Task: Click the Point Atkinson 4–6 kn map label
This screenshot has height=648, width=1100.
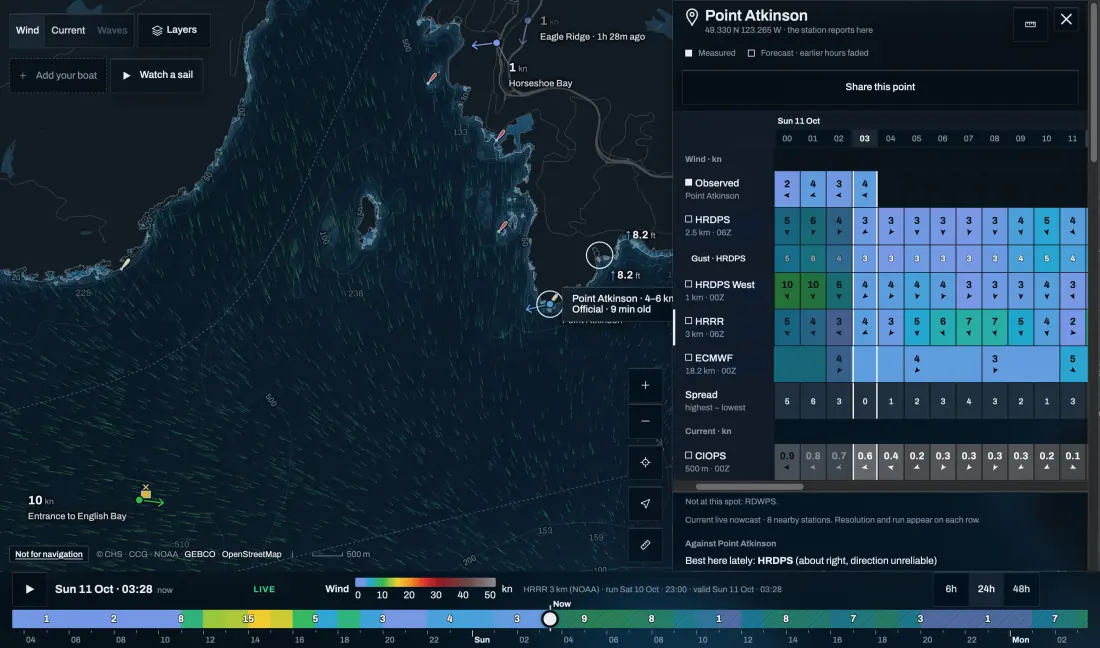Action: click(x=617, y=304)
